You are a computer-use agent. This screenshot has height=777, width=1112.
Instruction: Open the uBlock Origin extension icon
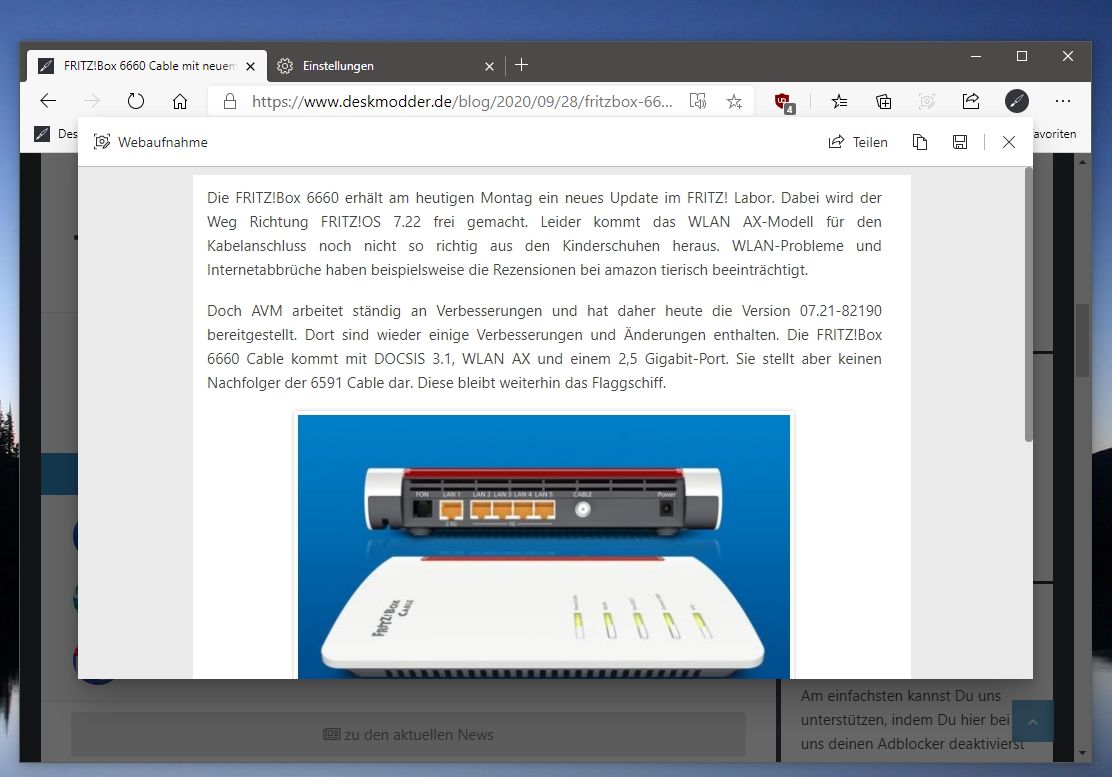(784, 102)
